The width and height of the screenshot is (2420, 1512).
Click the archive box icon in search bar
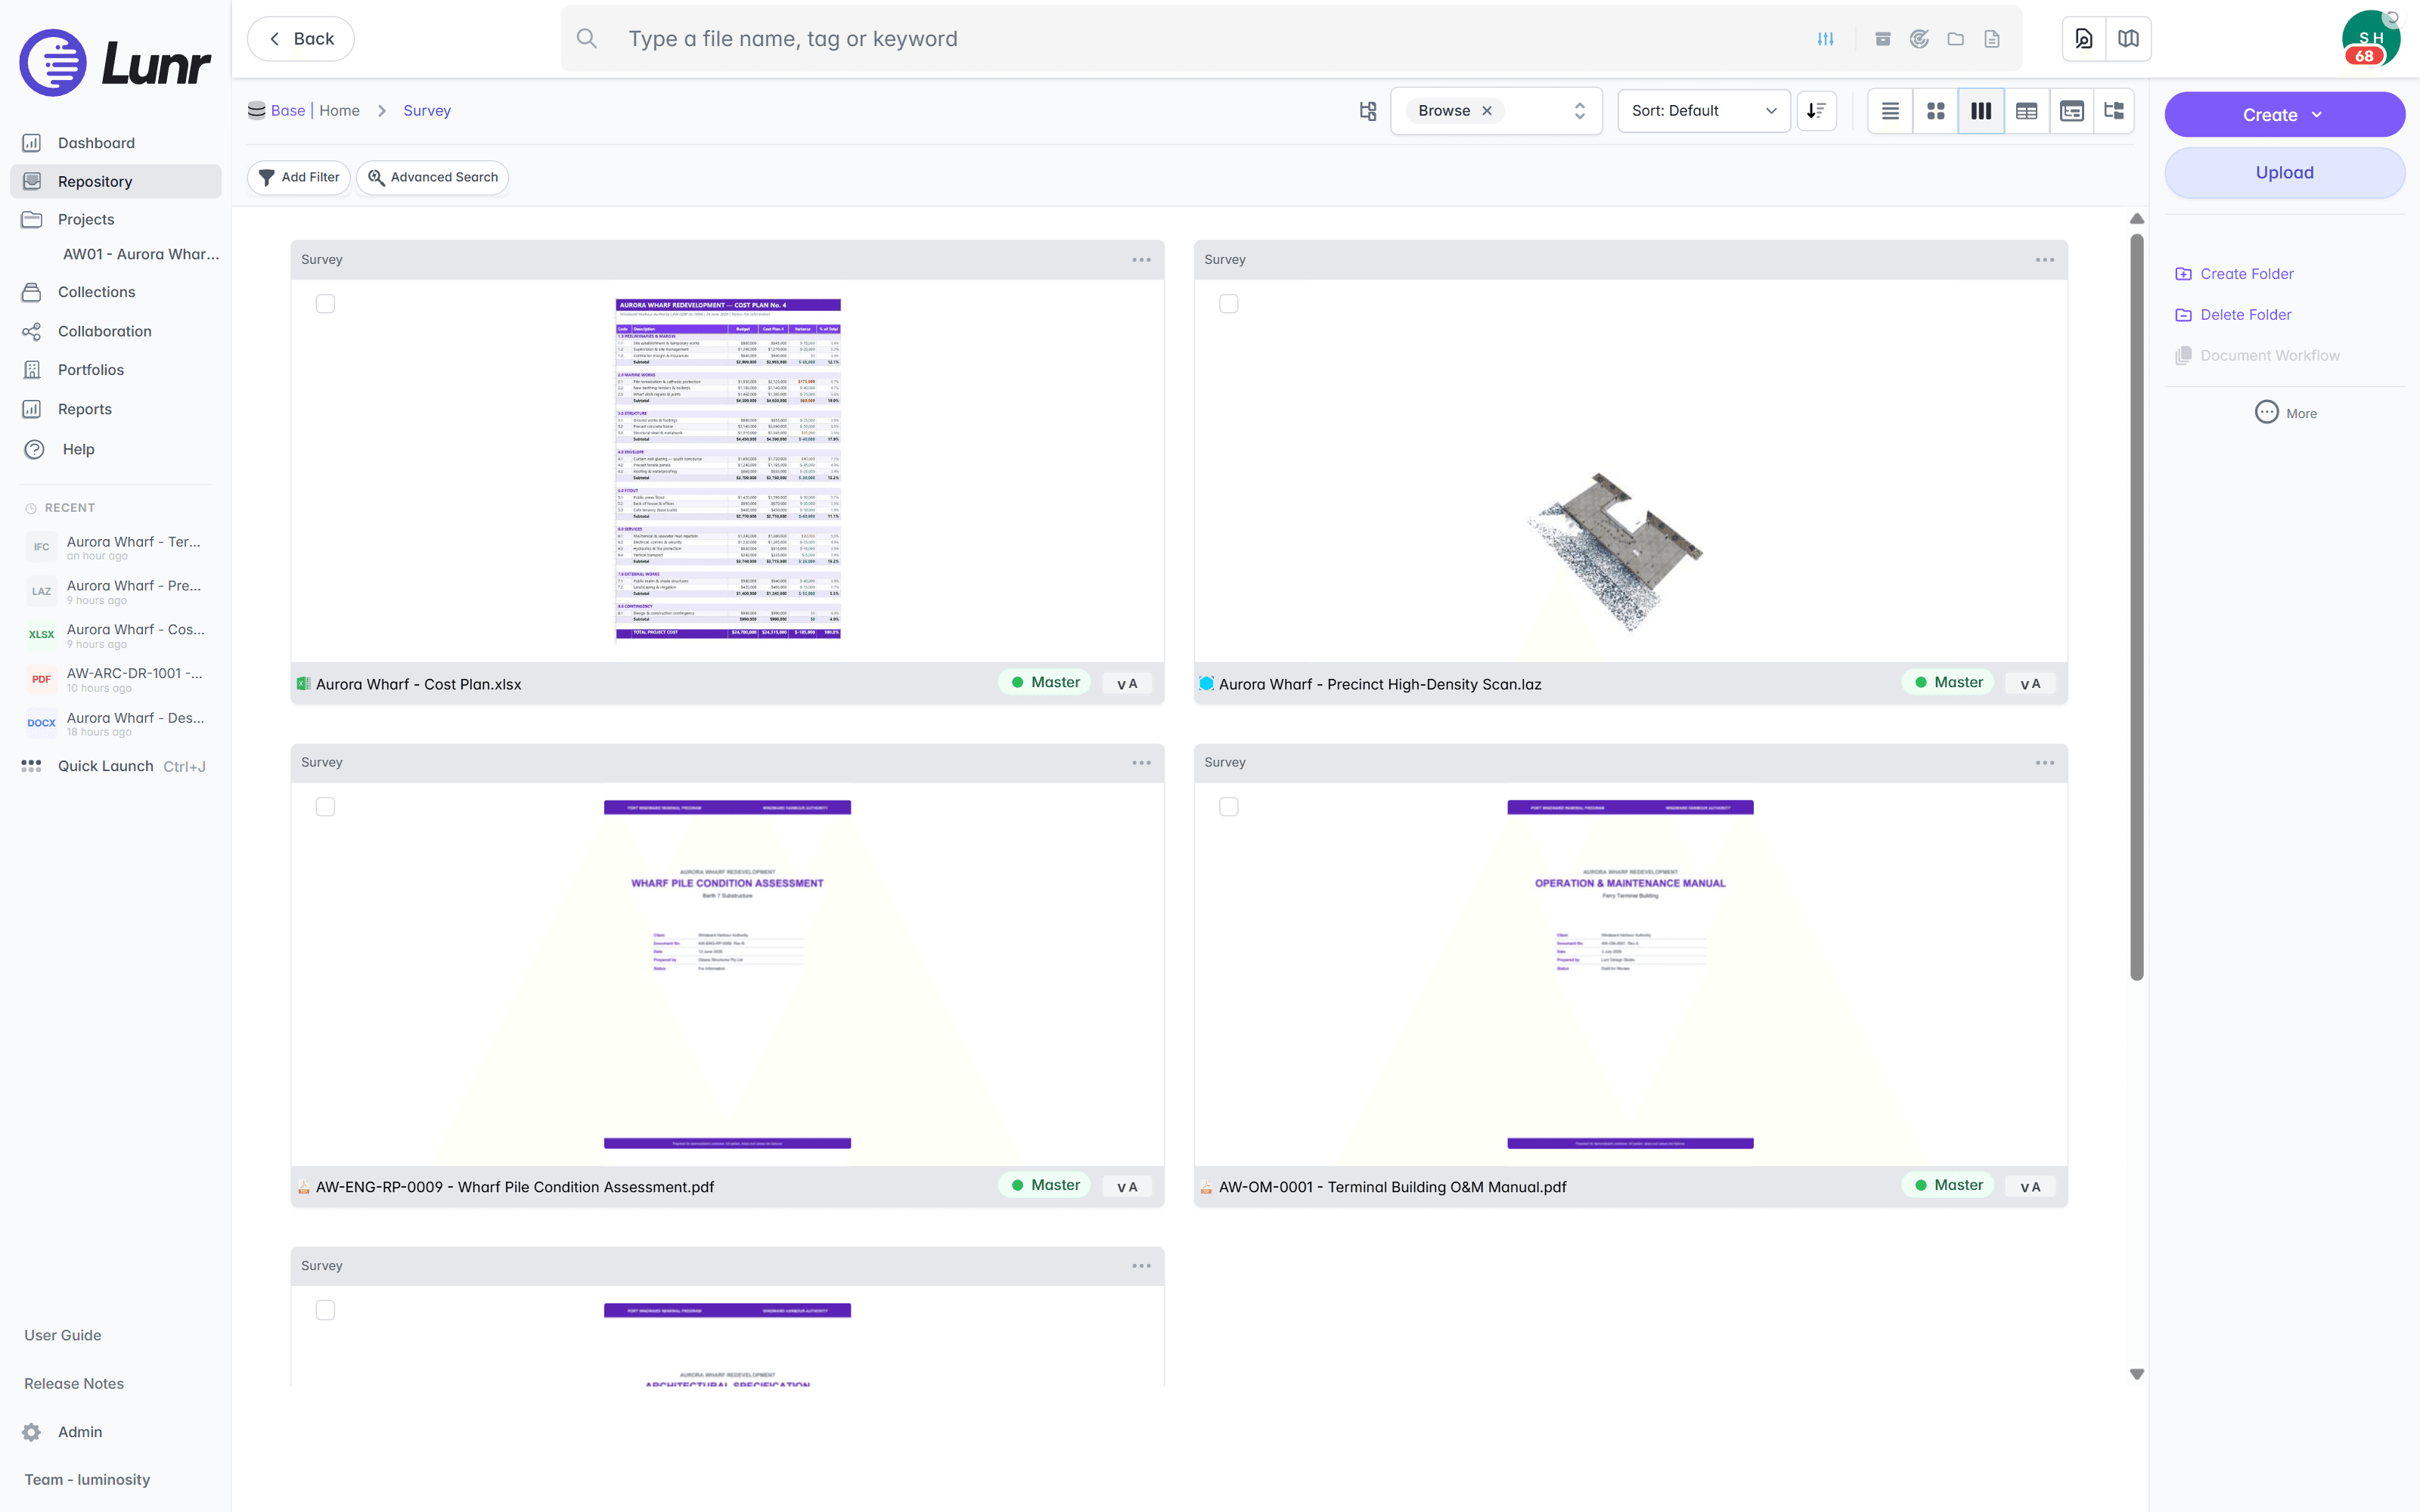(1882, 39)
